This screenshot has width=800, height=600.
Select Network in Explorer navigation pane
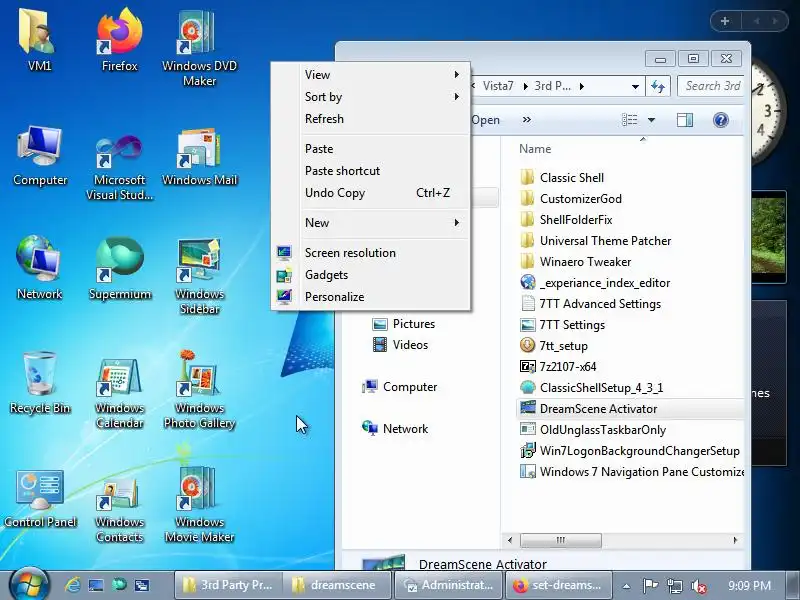click(395, 429)
